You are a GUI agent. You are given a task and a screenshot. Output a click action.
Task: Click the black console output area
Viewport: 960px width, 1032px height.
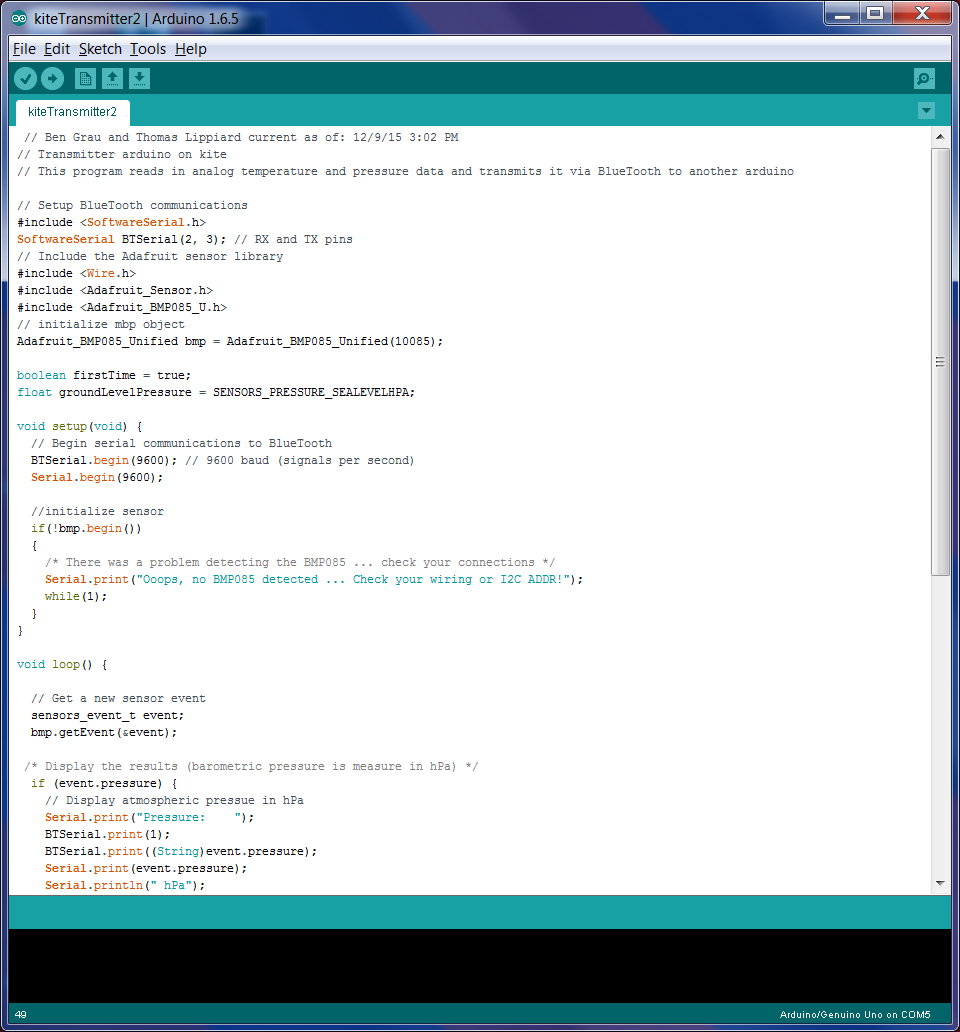(x=480, y=966)
